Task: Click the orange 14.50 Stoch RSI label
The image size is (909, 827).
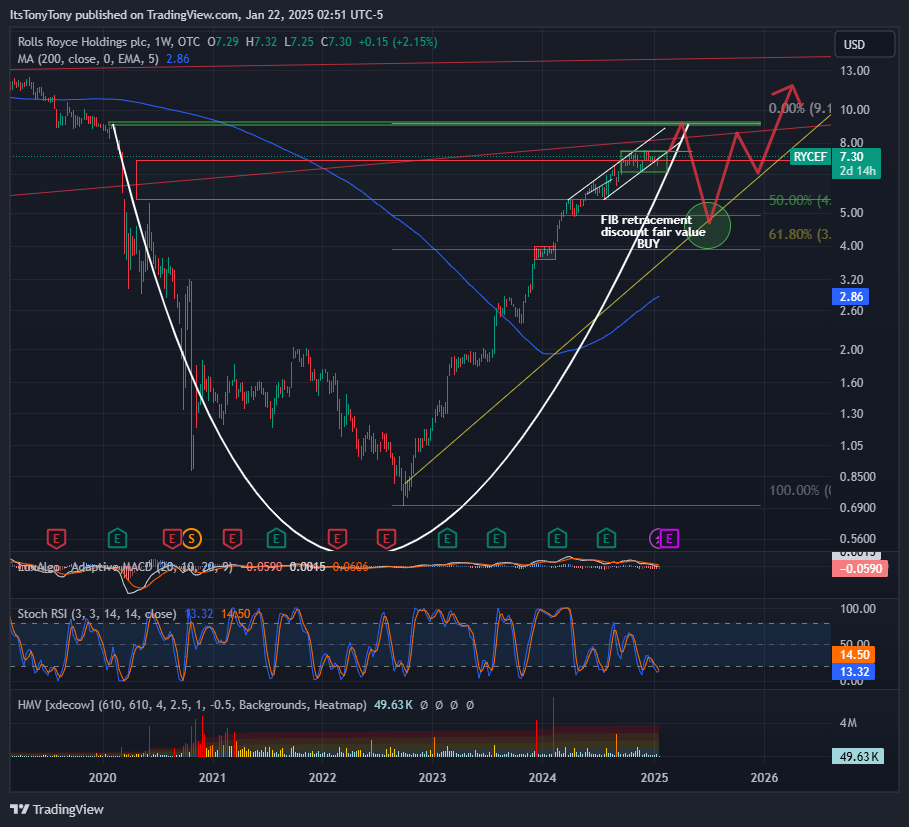Action: pos(854,655)
